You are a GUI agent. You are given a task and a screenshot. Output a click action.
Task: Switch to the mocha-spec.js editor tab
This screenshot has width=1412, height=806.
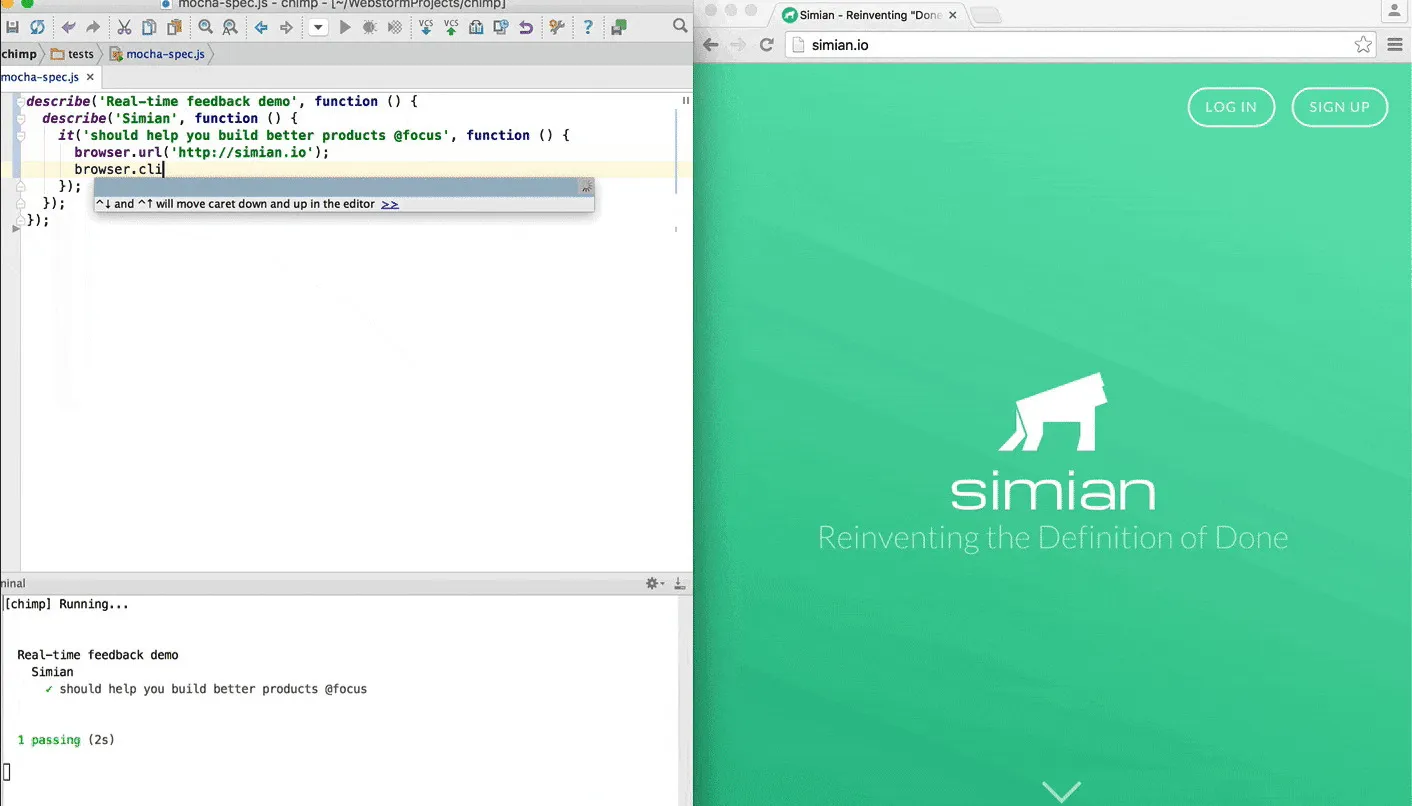click(41, 76)
